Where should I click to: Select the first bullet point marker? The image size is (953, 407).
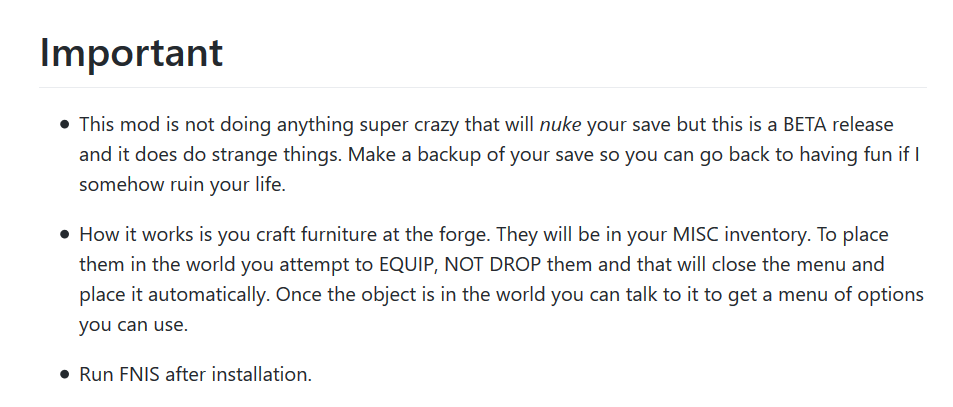coord(65,125)
